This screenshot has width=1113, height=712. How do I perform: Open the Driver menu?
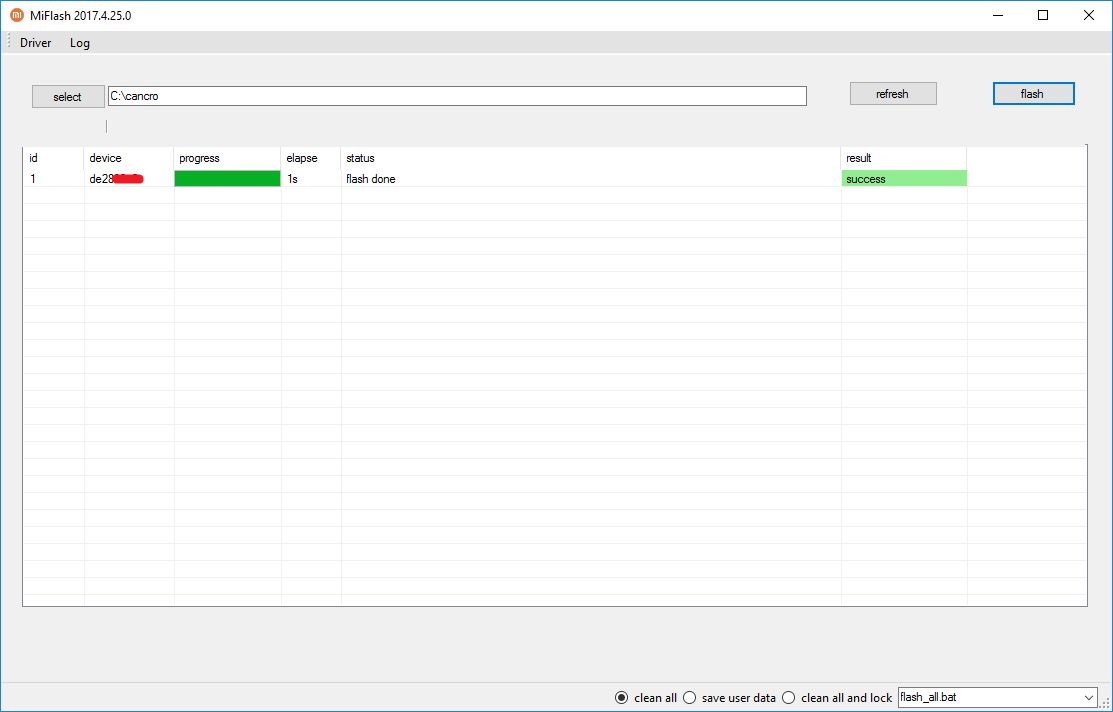(x=35, y=43)
